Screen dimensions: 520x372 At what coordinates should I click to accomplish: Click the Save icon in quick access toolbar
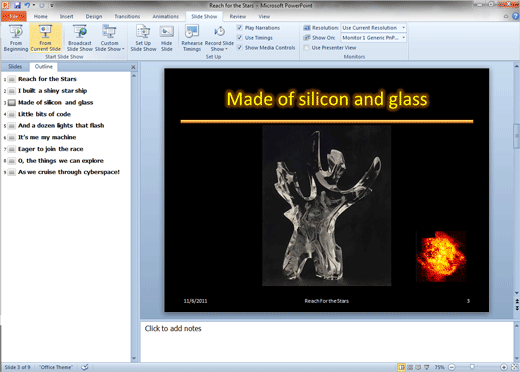click(17, 5)
